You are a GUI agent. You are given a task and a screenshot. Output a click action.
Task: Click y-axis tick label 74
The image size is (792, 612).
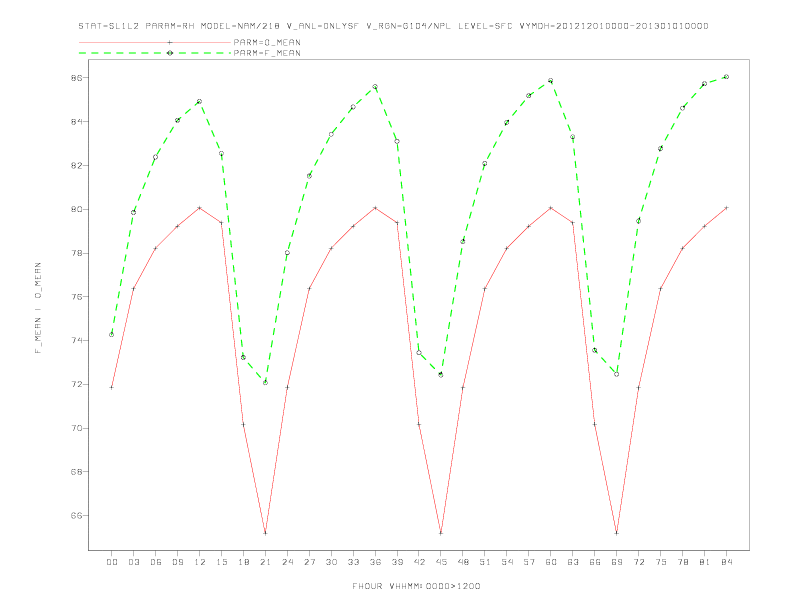77,340
